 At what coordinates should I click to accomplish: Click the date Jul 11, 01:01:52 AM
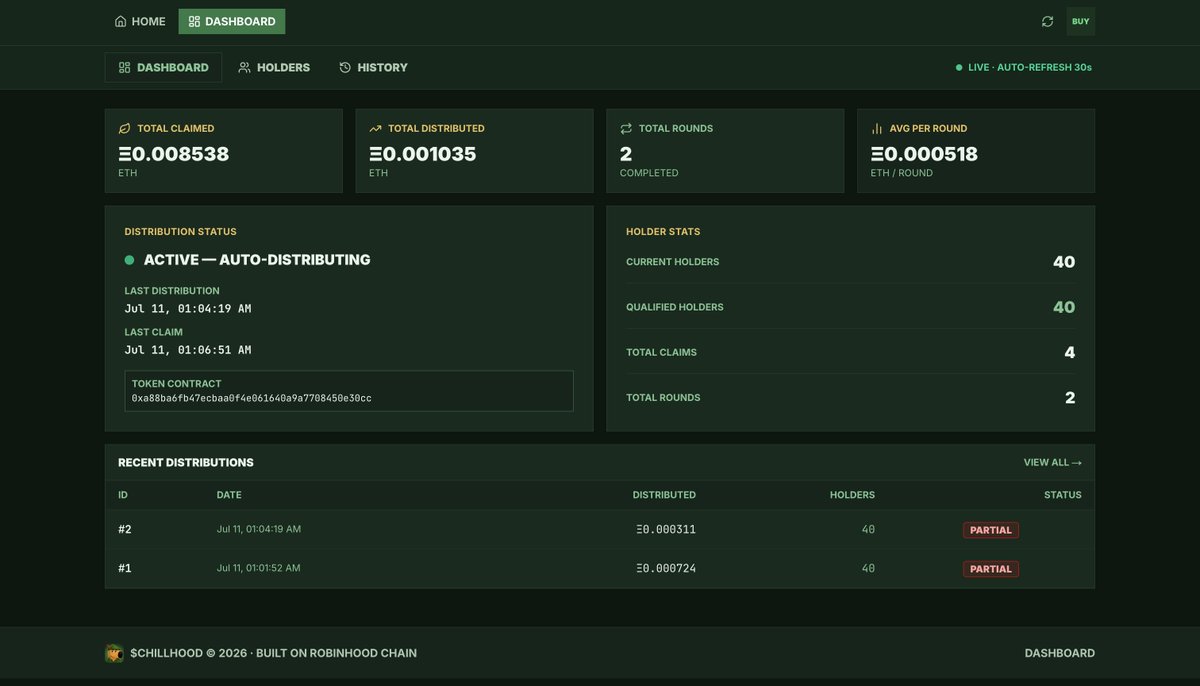pos(259,568)
